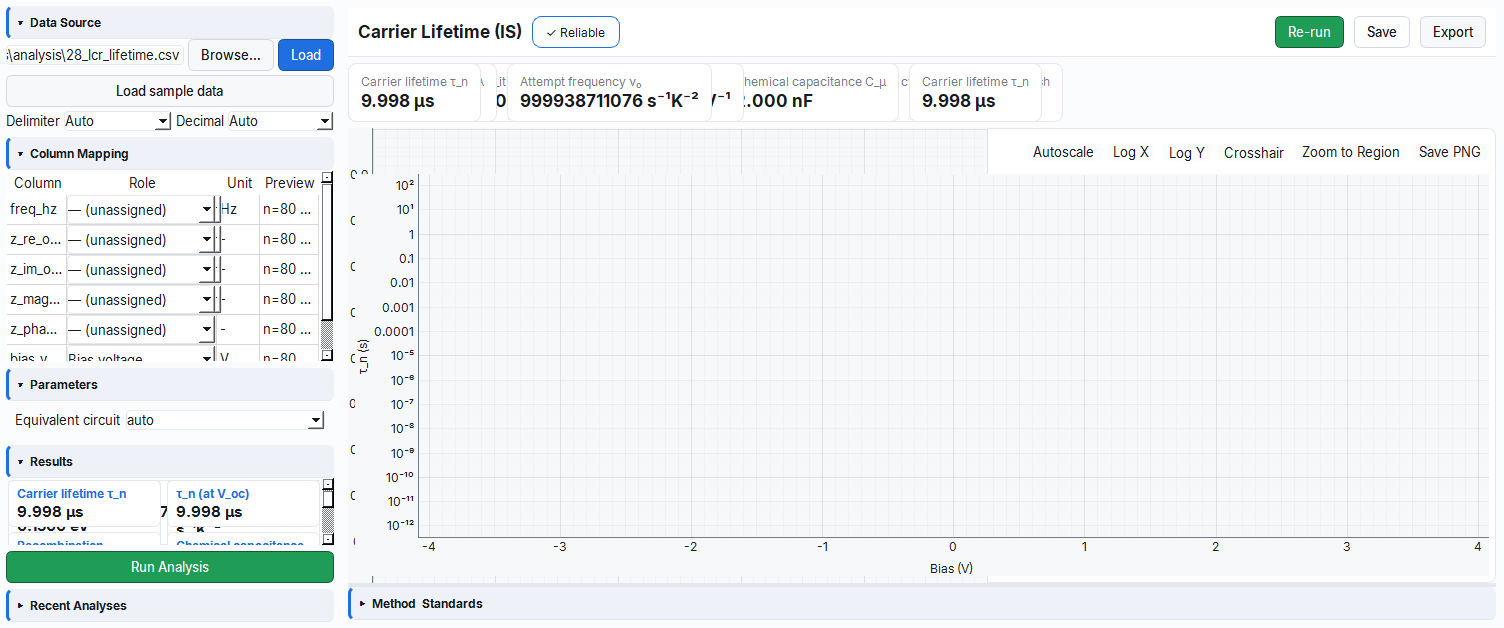Open role dropdown for z_mag column
1504x628 pixels.
(x=141, y=300)
